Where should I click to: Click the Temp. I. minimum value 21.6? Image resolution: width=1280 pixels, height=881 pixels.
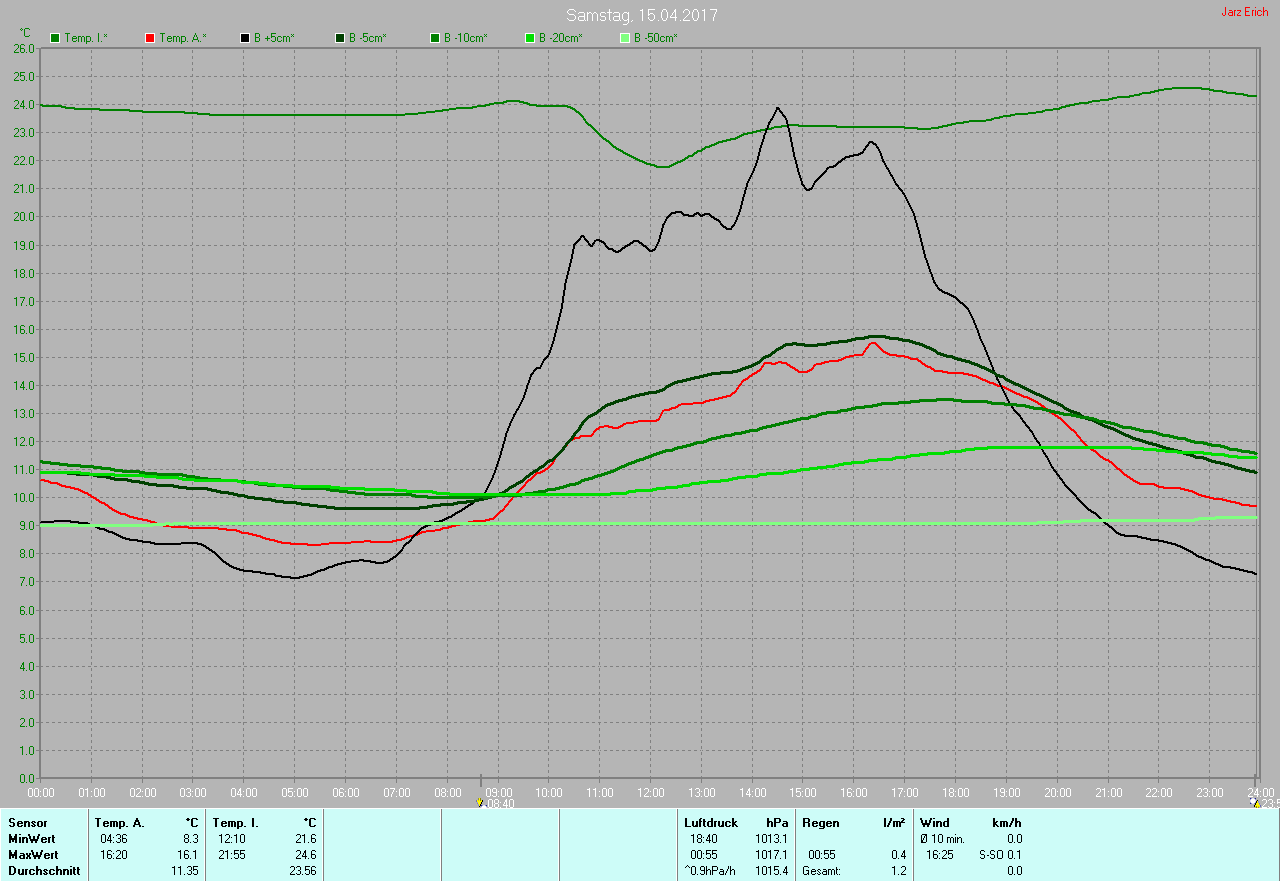click(x=305, y=839)
